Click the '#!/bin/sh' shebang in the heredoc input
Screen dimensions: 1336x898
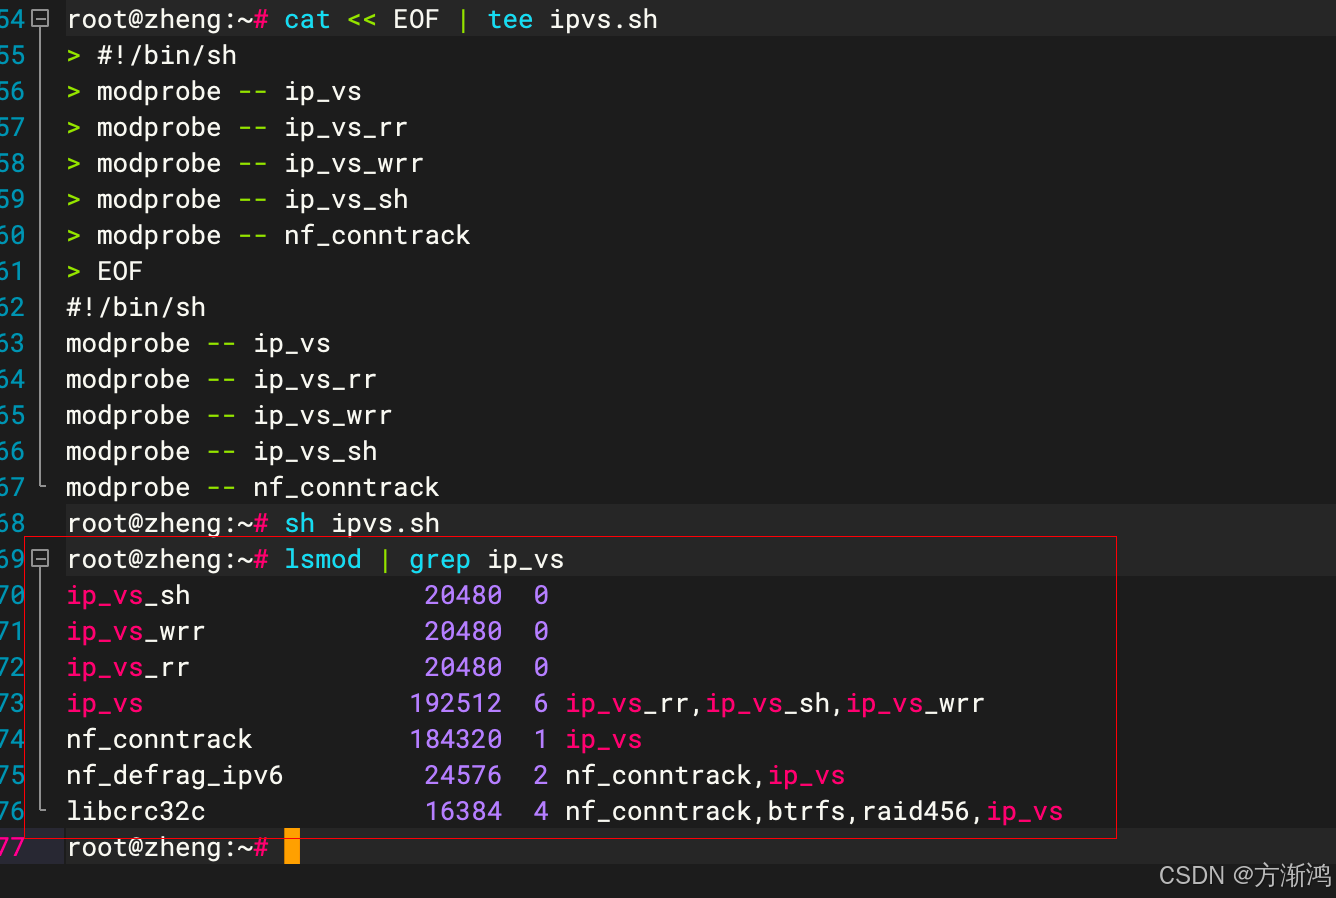point(166,55)
